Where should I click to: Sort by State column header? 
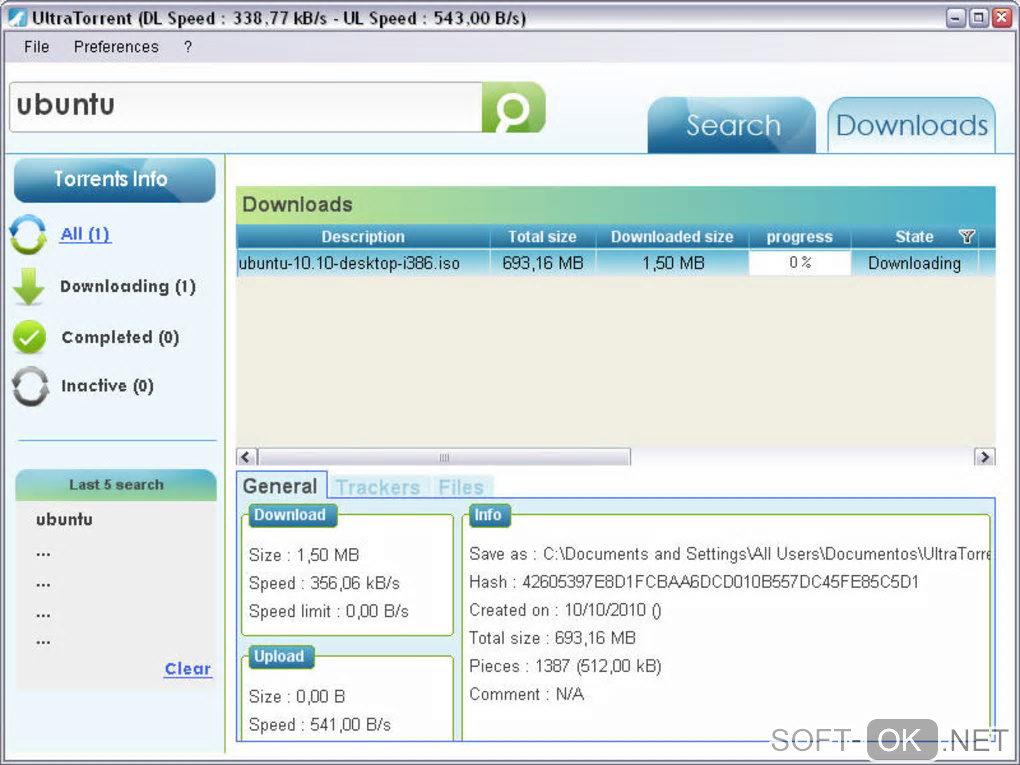tap(914, 237)
